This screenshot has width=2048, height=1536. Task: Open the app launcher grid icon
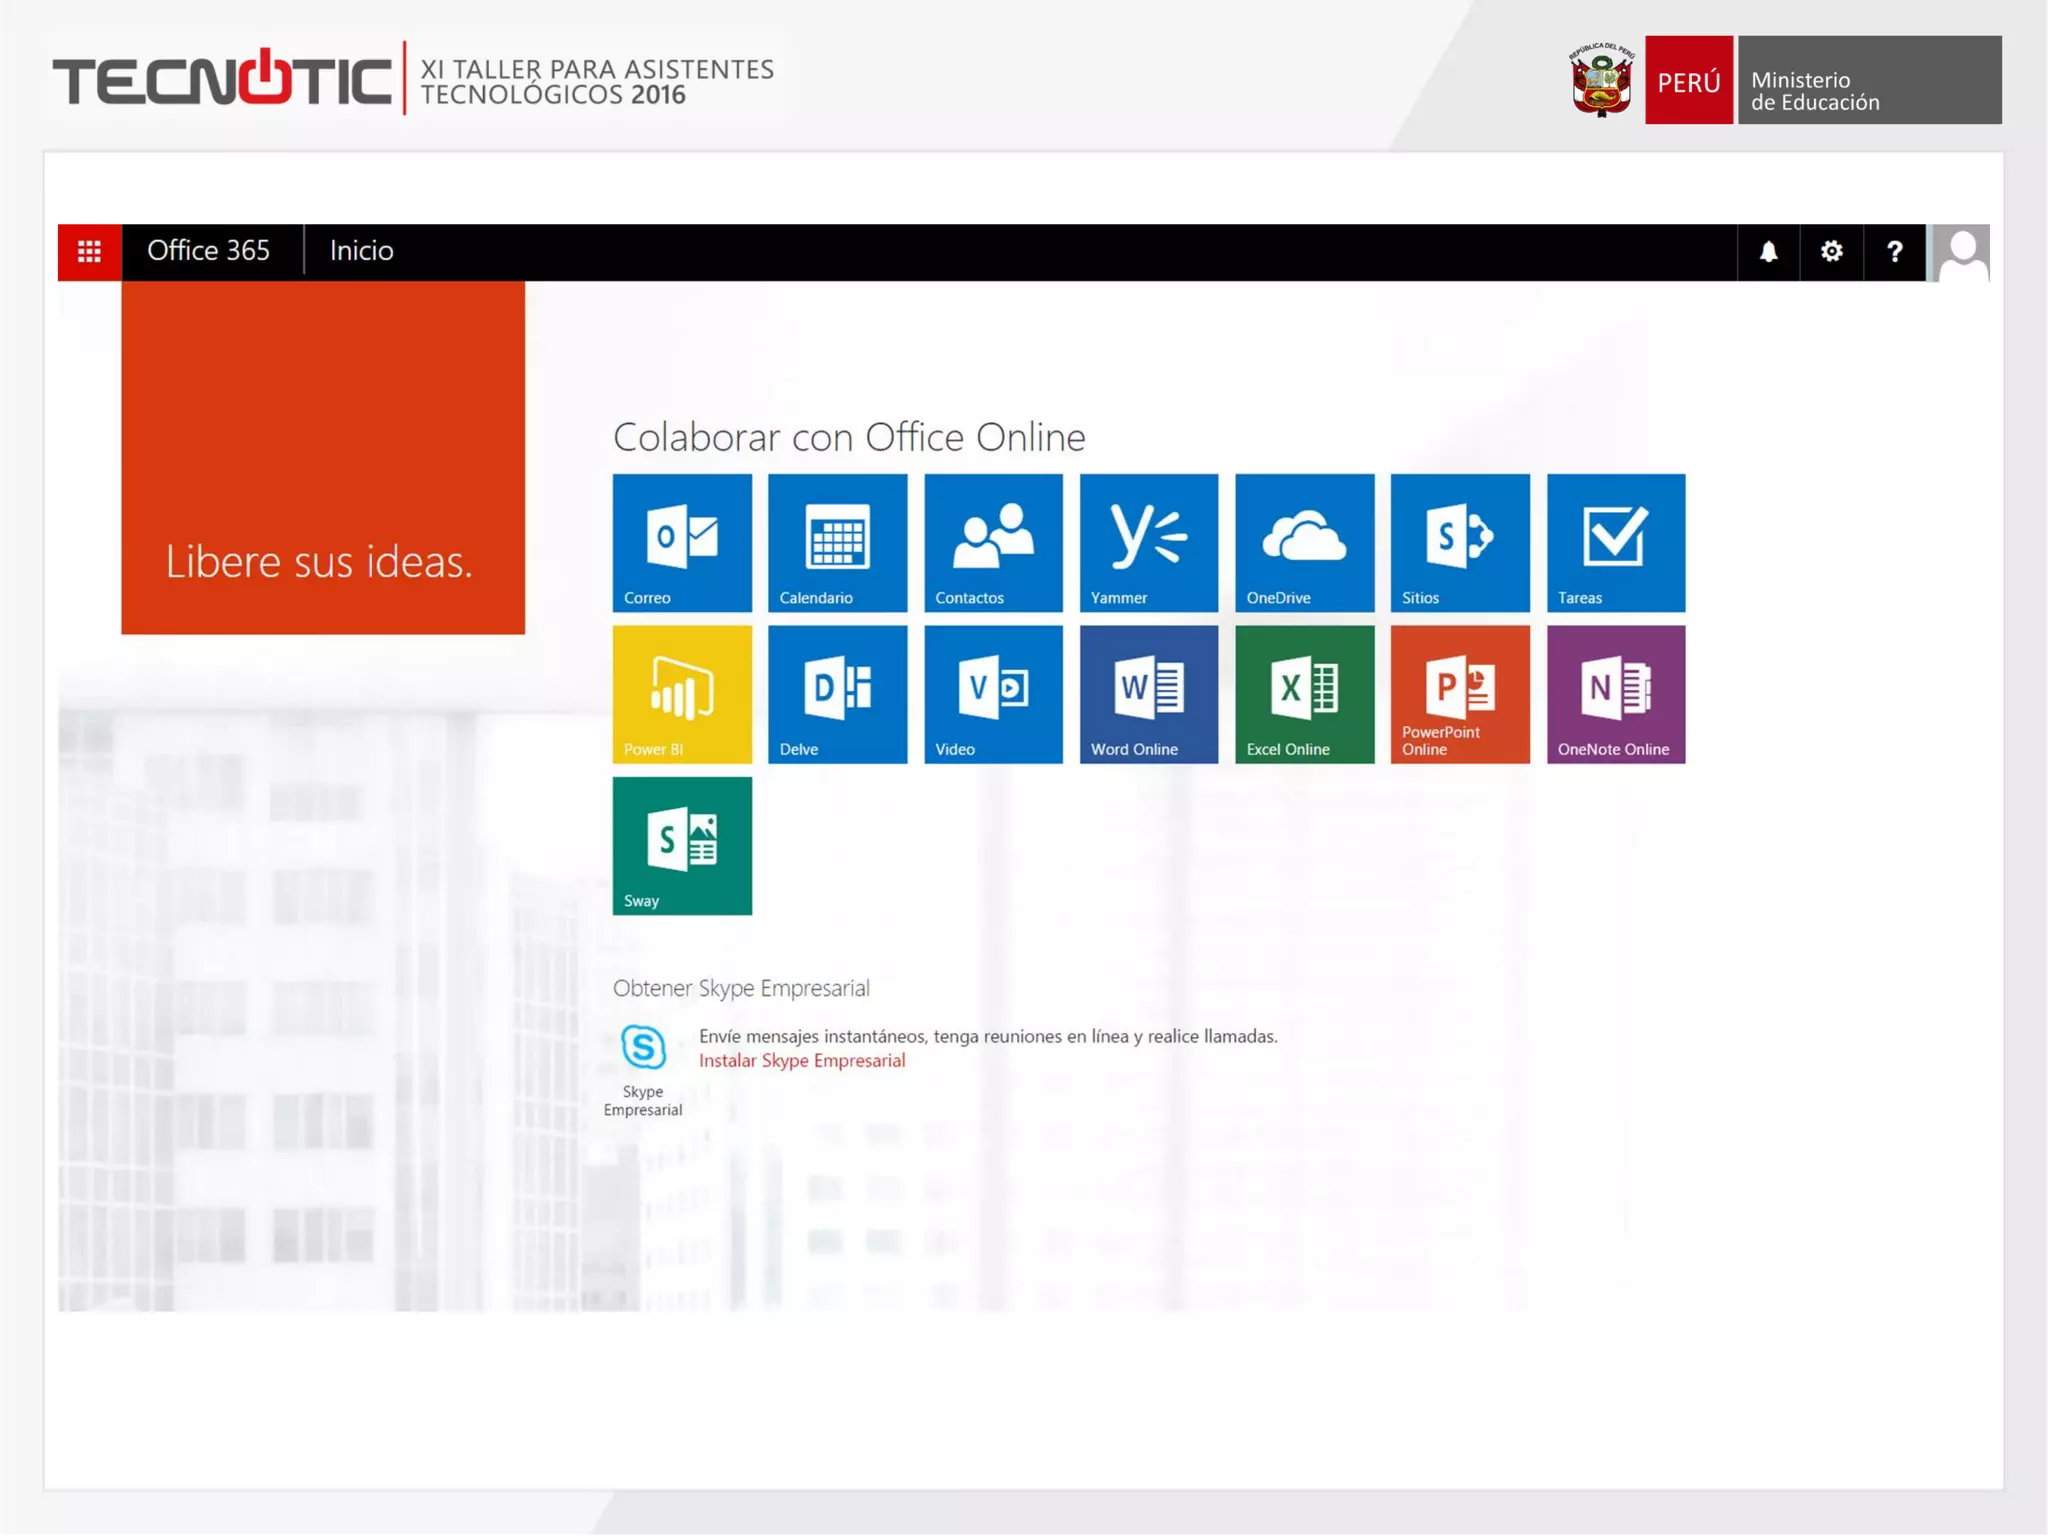[89, 251]
